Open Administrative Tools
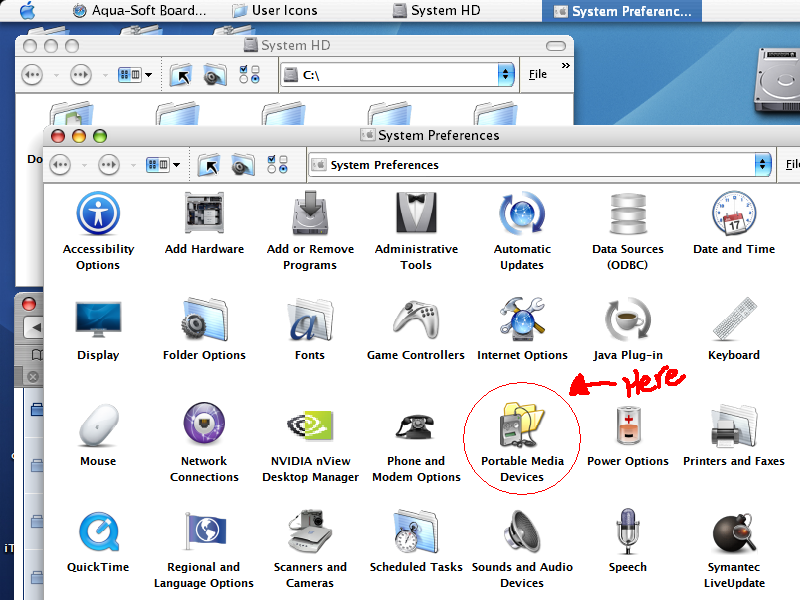 [416, 231]
